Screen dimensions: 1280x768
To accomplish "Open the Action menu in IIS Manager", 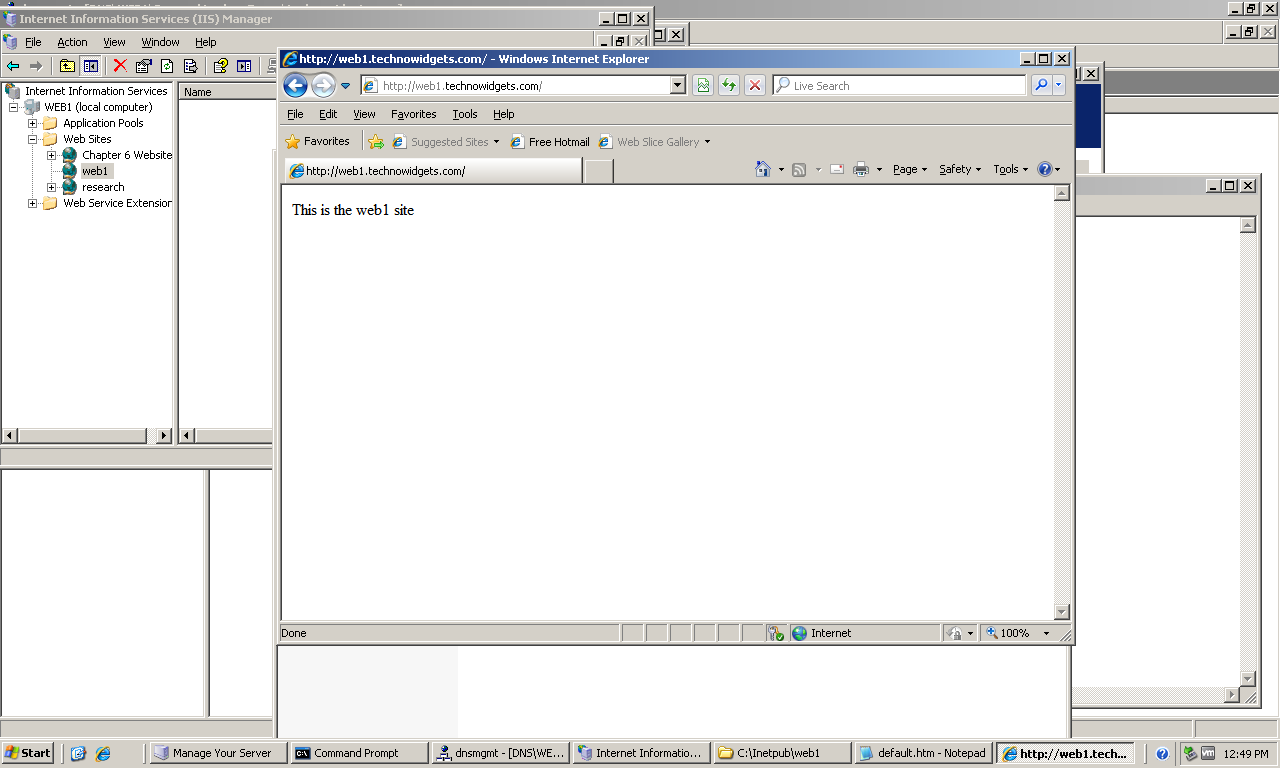I will [x=72, y=42].
